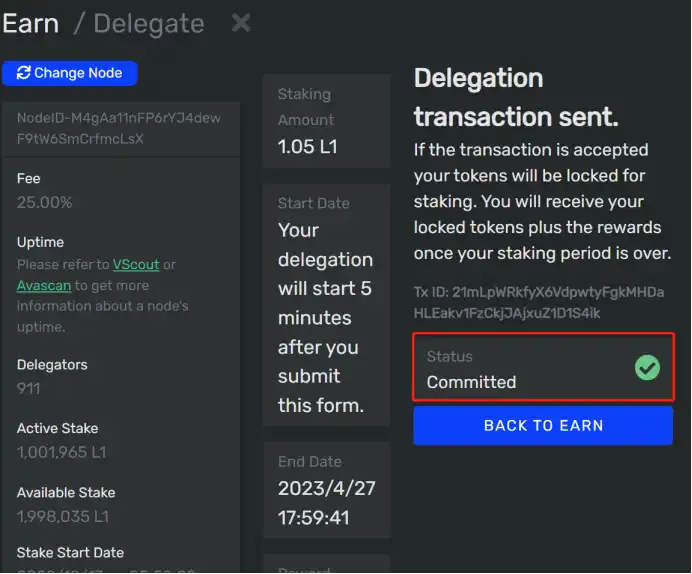This screenshot has width=692, height=574.
Task: Click the NodeID address field
Action: tap(121, 128)
